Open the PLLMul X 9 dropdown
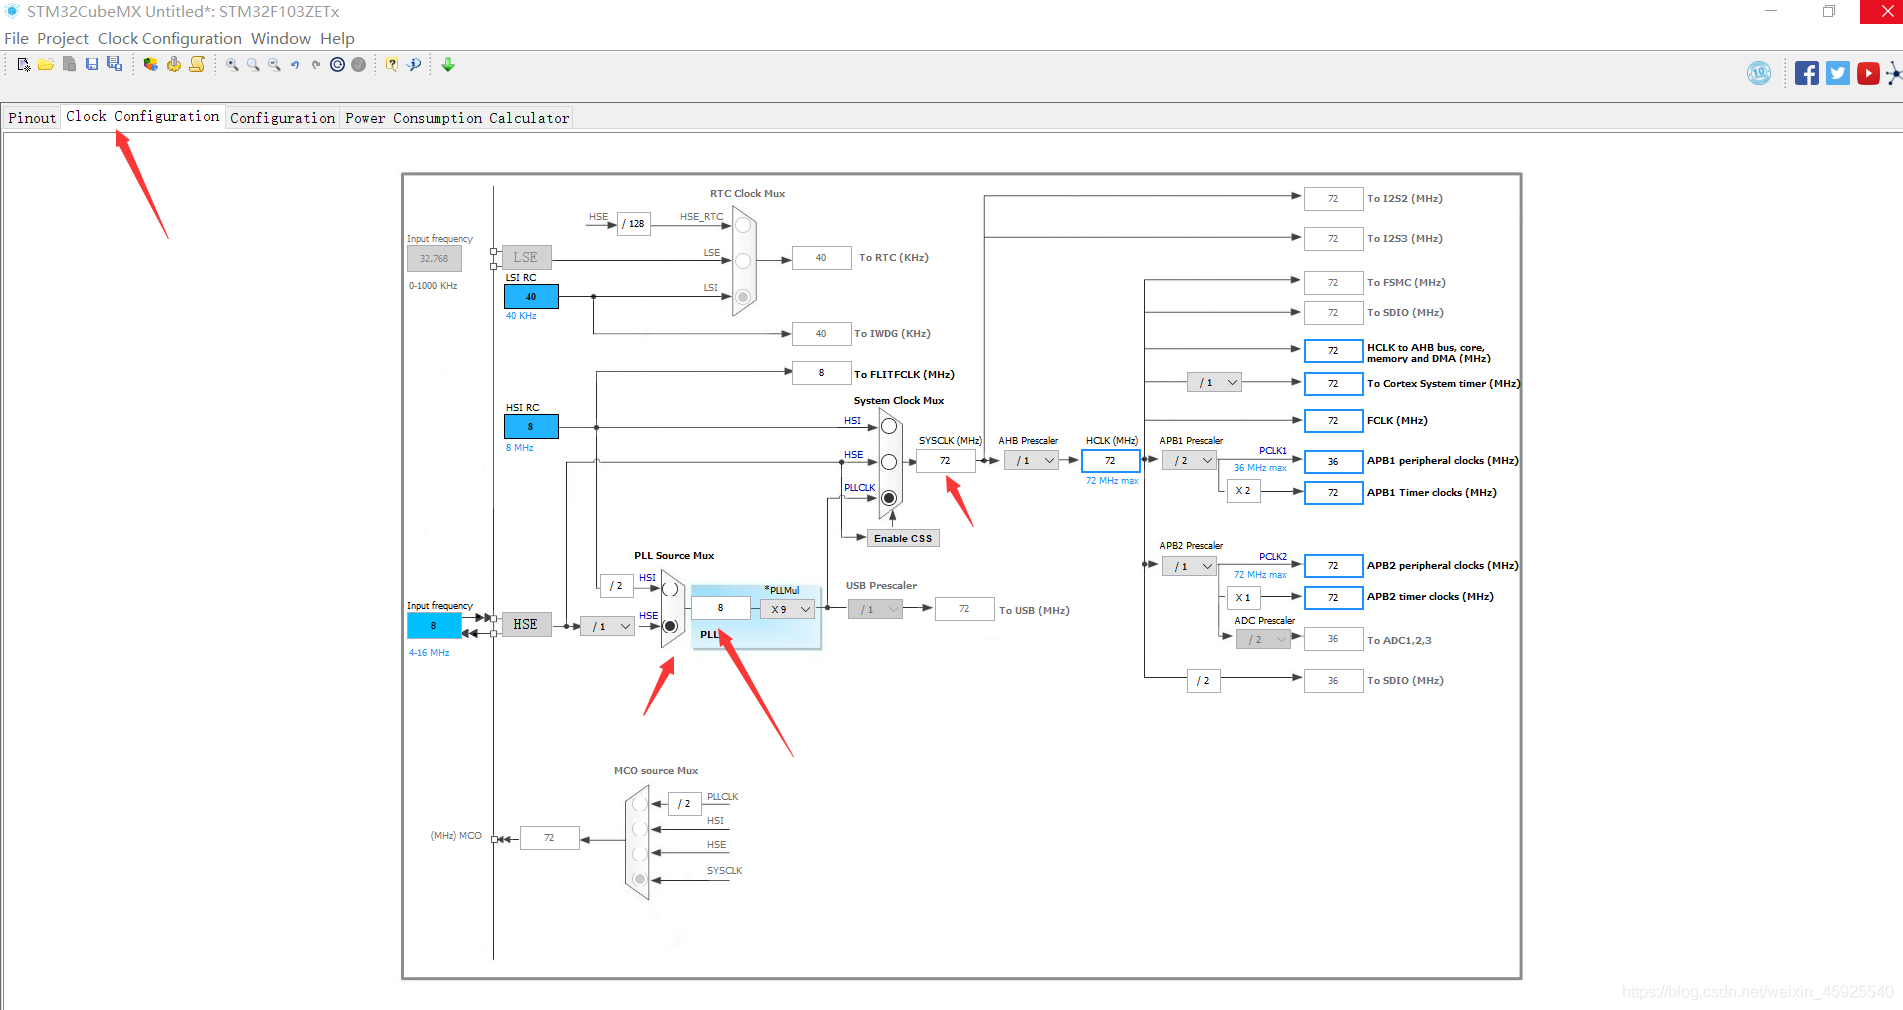1903x1010 pixels. click(x=788, y=608)
